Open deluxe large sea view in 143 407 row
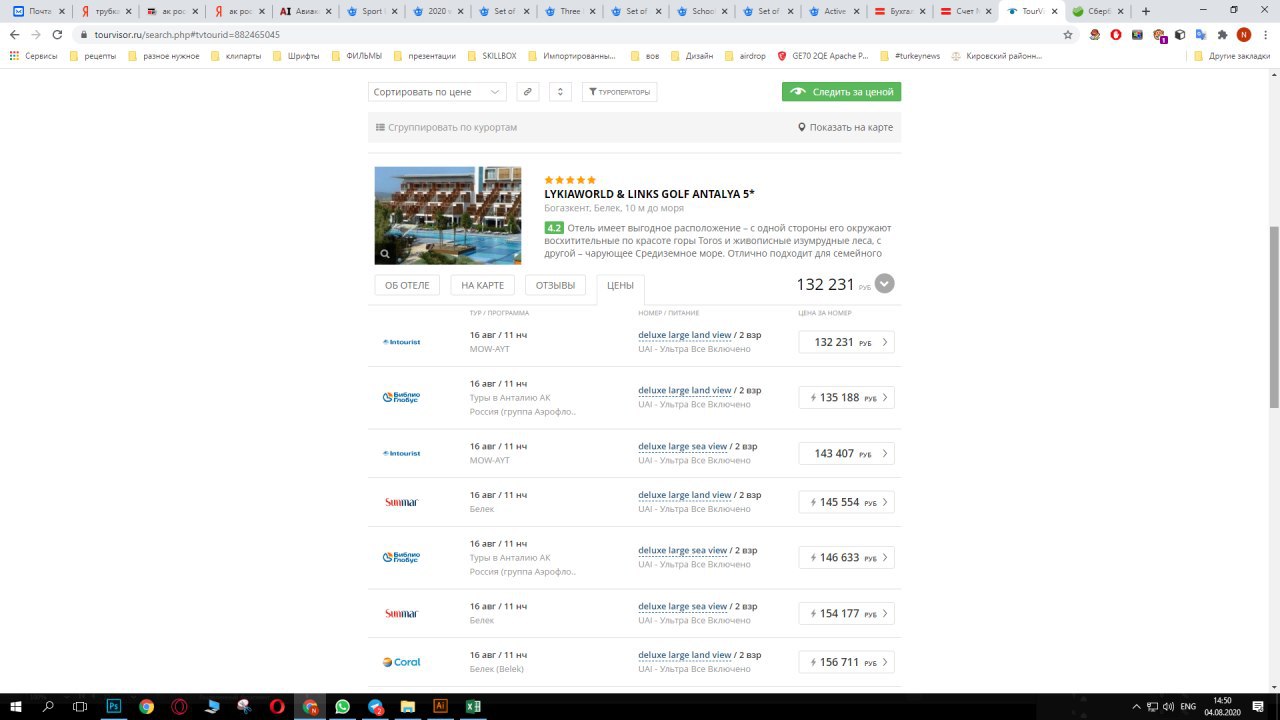Image resolution: width=1280 pixels, height=720 pixels. tap(683, 446)
